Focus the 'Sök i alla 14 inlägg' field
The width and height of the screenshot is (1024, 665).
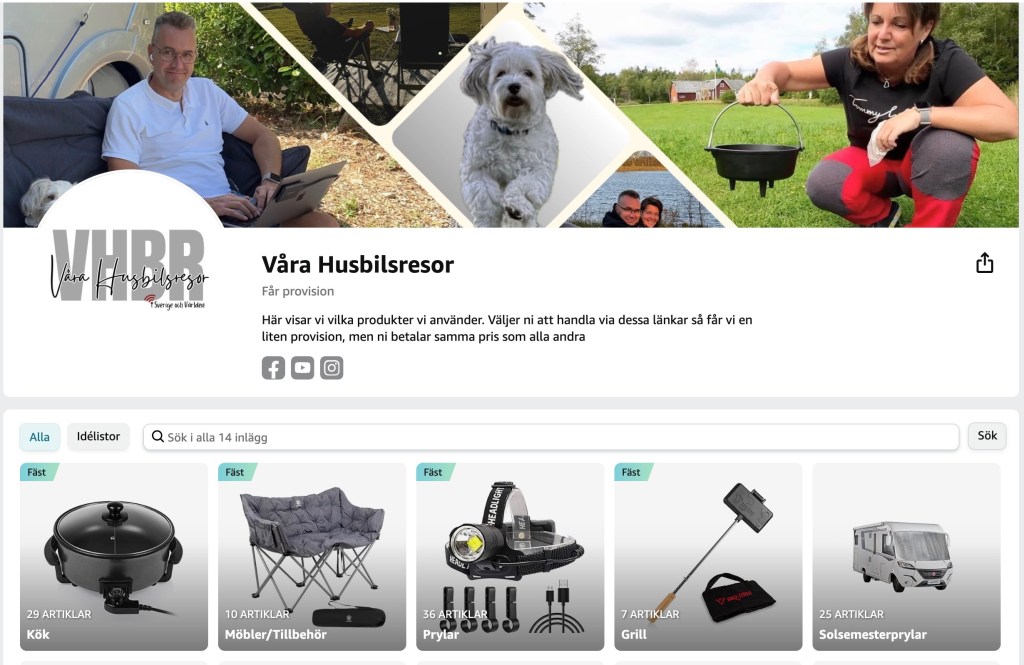coord(551,437)
